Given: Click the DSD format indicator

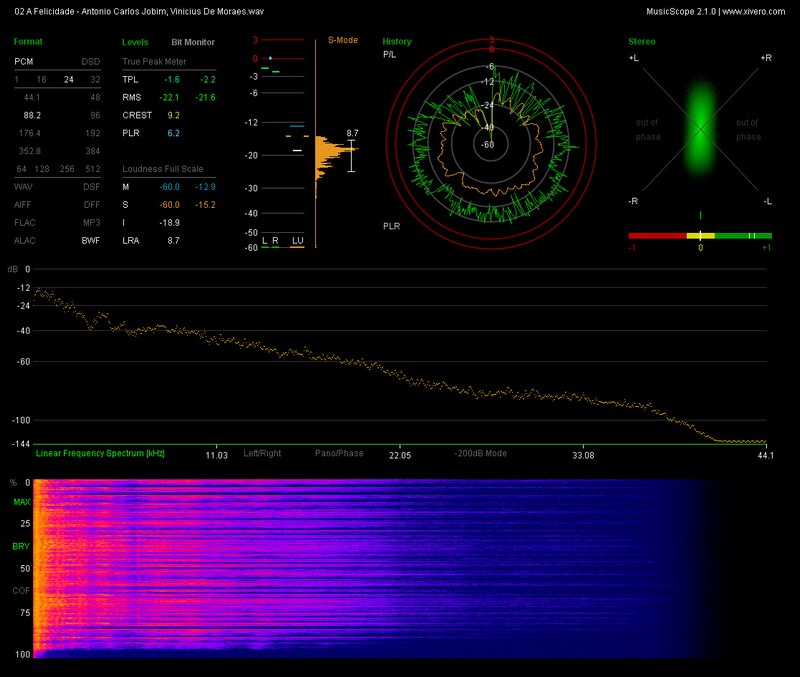Looking at the screenshot, I should pyautogui.click(x=91, y=62).
